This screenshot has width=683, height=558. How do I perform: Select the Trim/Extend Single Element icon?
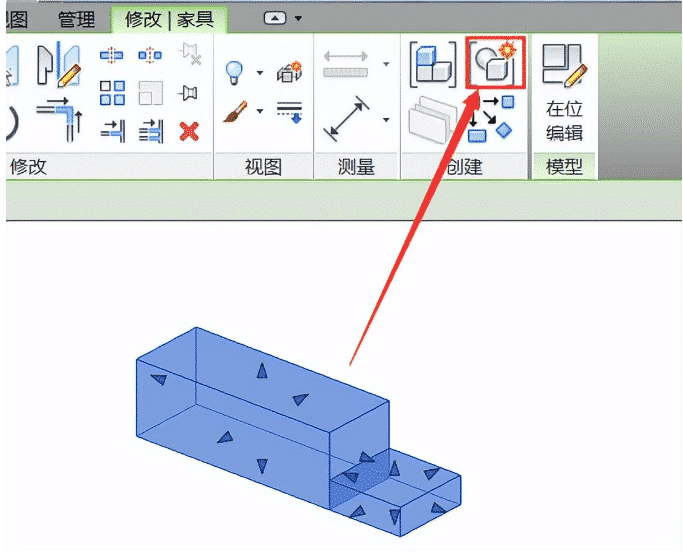coord(113,131)
